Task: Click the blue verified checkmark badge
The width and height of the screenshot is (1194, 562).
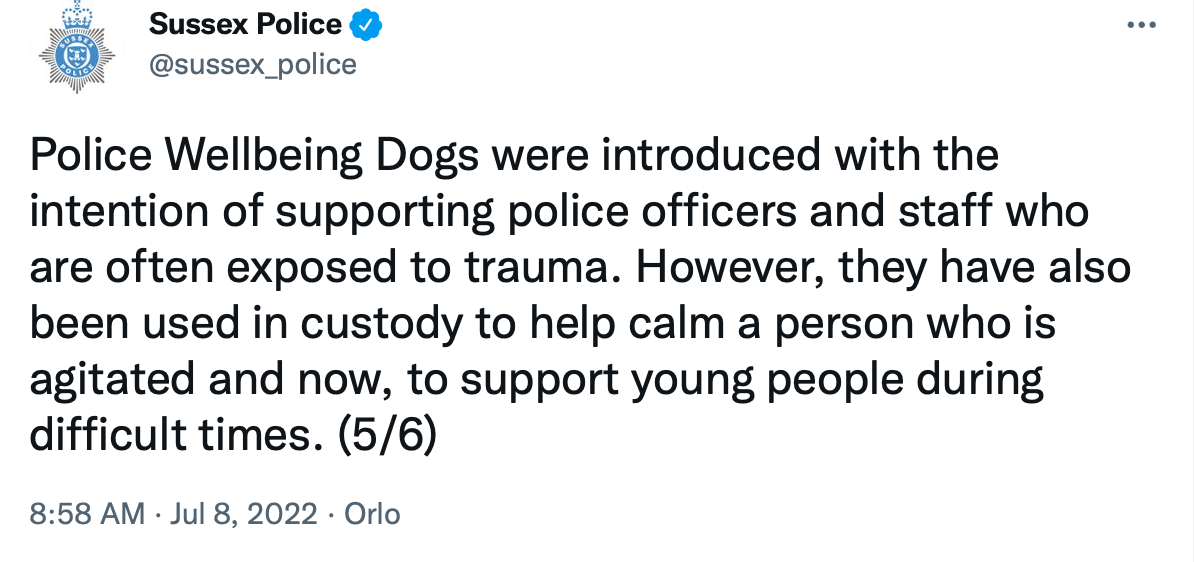Action: coord(366,25)
